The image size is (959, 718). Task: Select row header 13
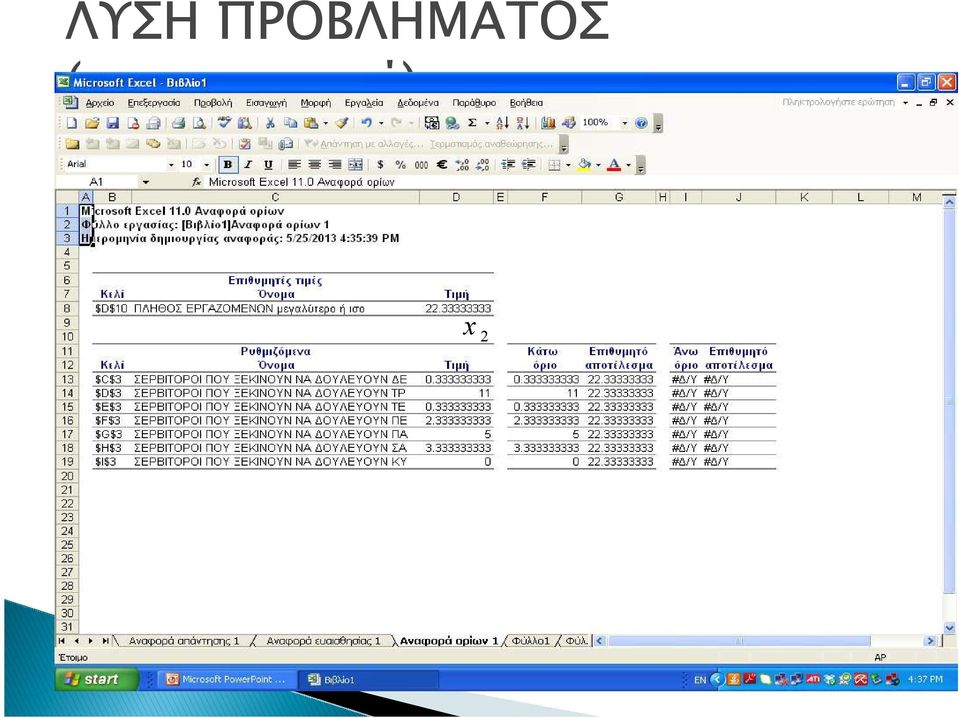(x=67, y=379)
